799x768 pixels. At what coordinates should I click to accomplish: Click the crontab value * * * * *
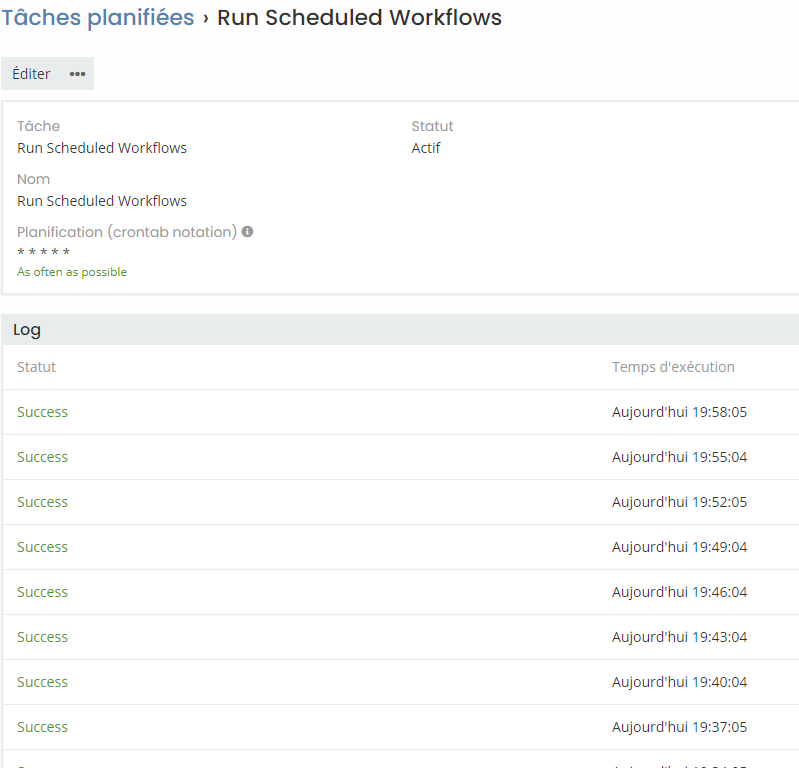point(44,252)
